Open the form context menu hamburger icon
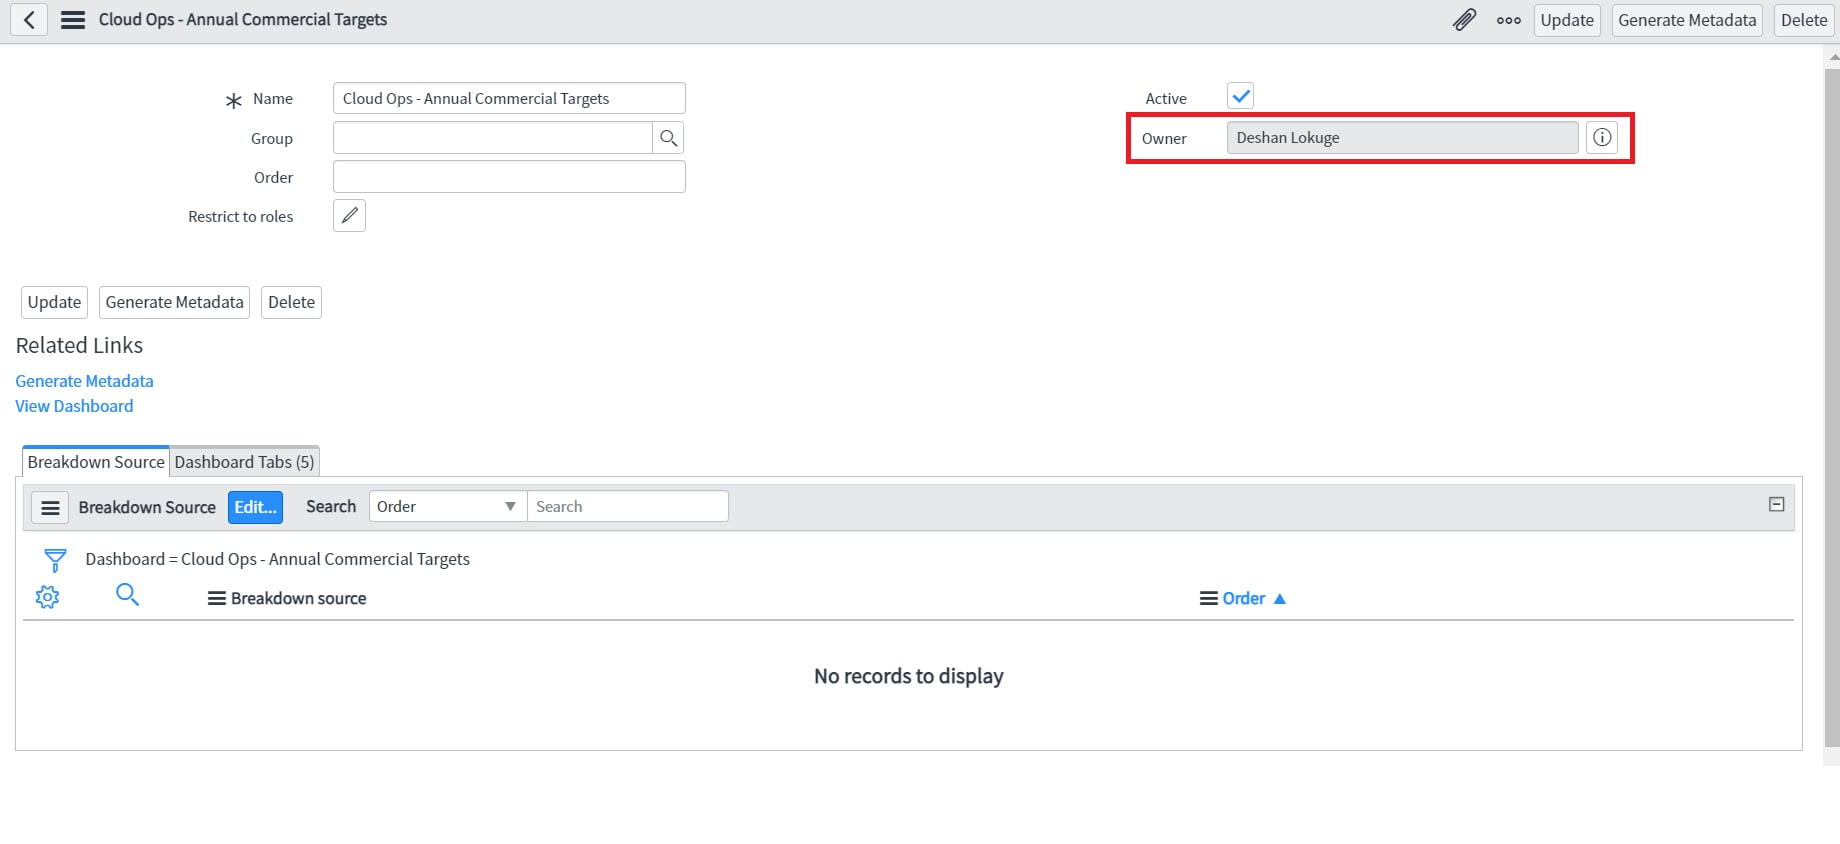This screenshot has height=844, width=1840. pos(73,20)
